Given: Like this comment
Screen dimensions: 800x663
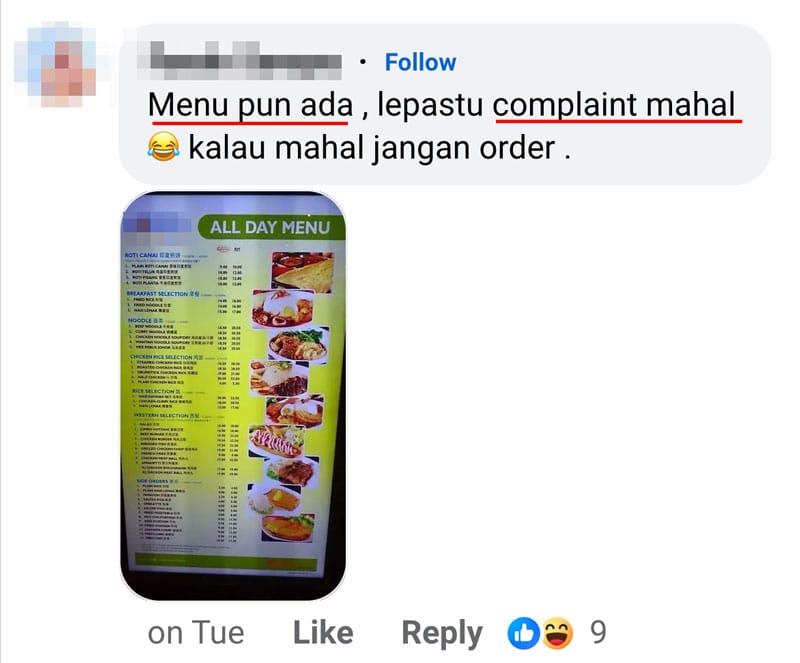Looking at the screenshot, I should tap(323, 633).
